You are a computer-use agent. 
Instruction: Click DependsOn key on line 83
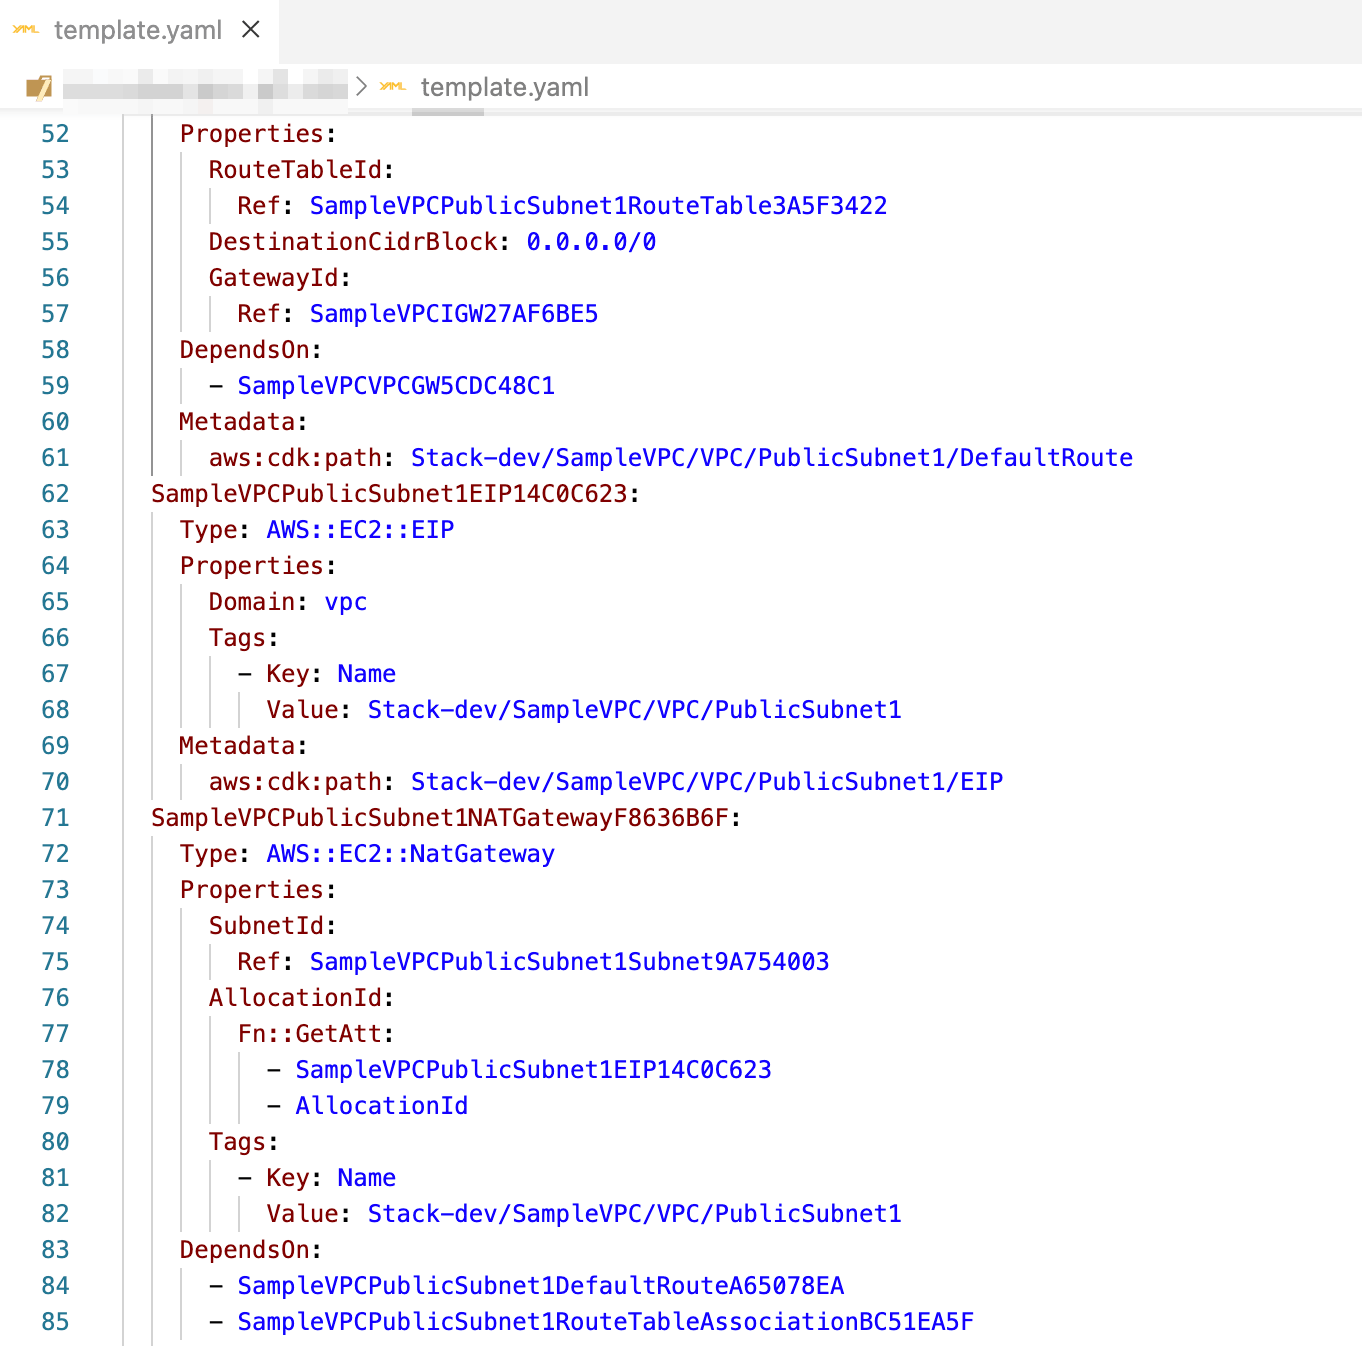244,1250
